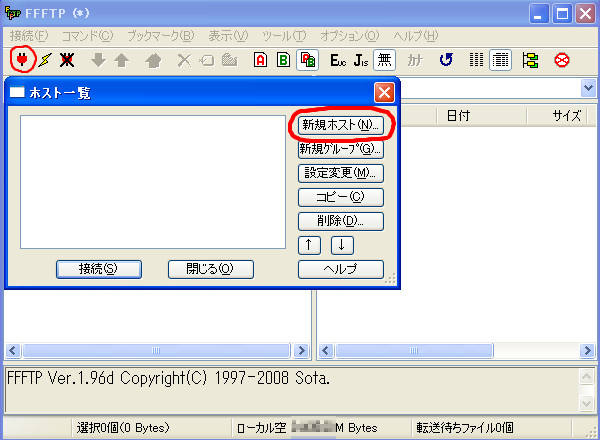600x440 pixels.
Task: Click 接続(S) button in host list
Action: tap(99, 269)
